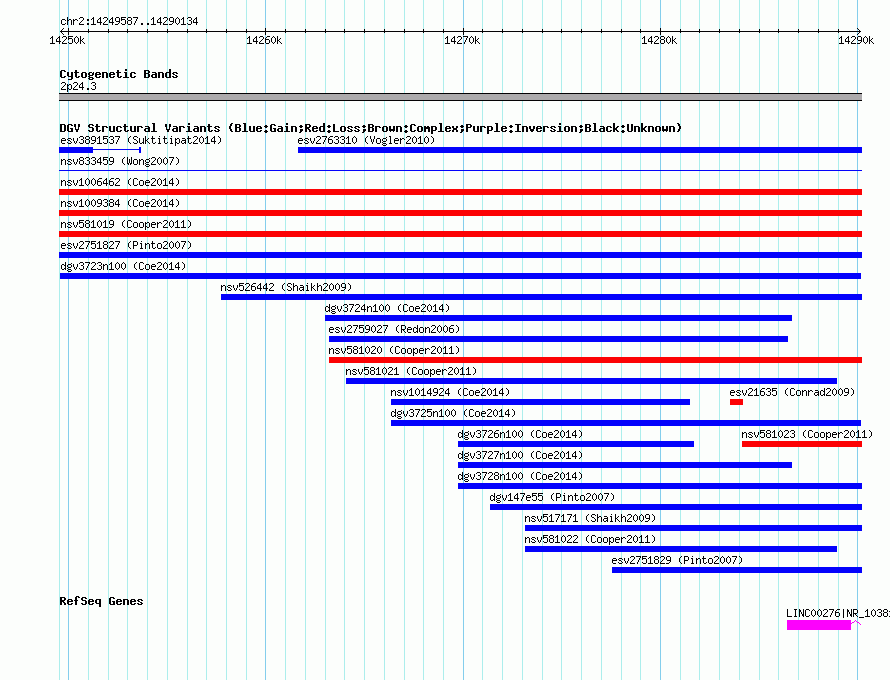Select the nsv581022 (Cooper2011) blue bar
Viewport: 890px width, 680px height.
click(x=681, y=549)
